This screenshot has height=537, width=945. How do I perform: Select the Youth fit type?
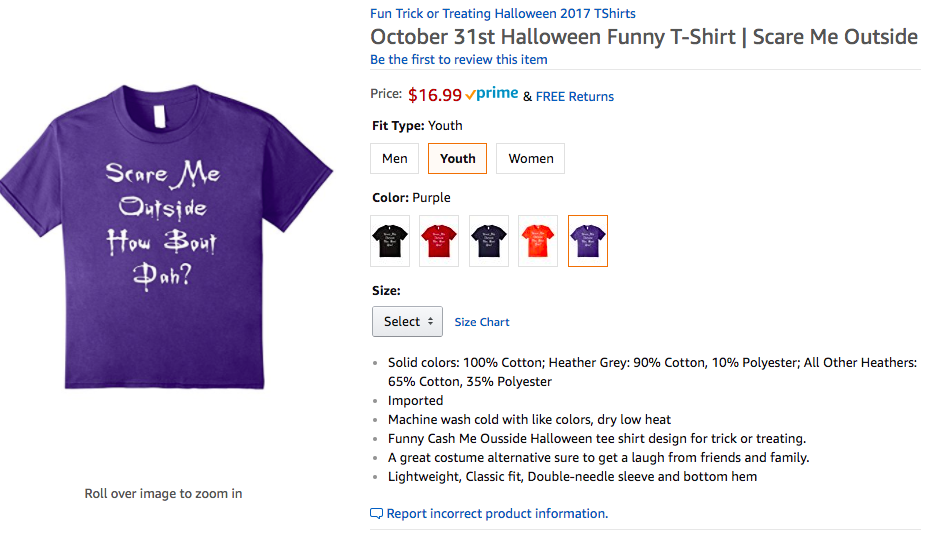pos(457,159)
